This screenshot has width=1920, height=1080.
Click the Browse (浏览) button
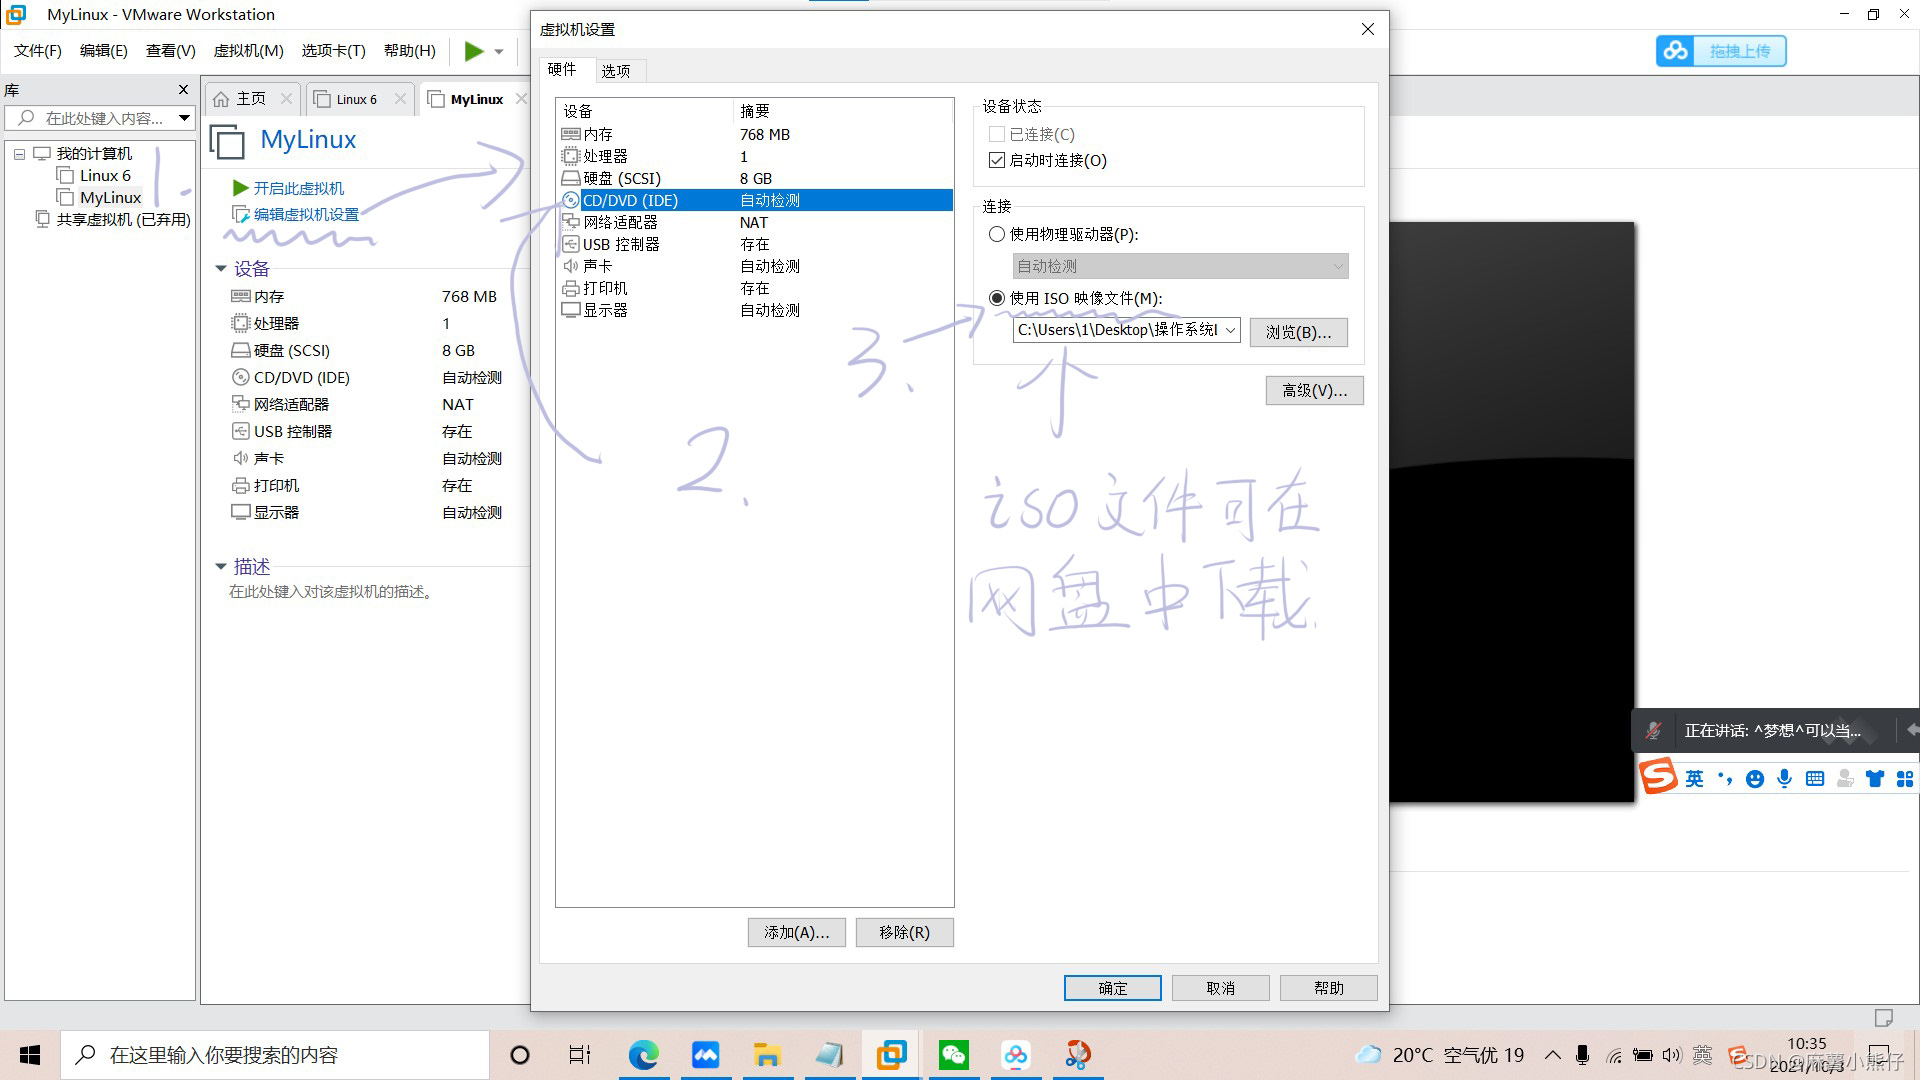(x=1298, y=332)
